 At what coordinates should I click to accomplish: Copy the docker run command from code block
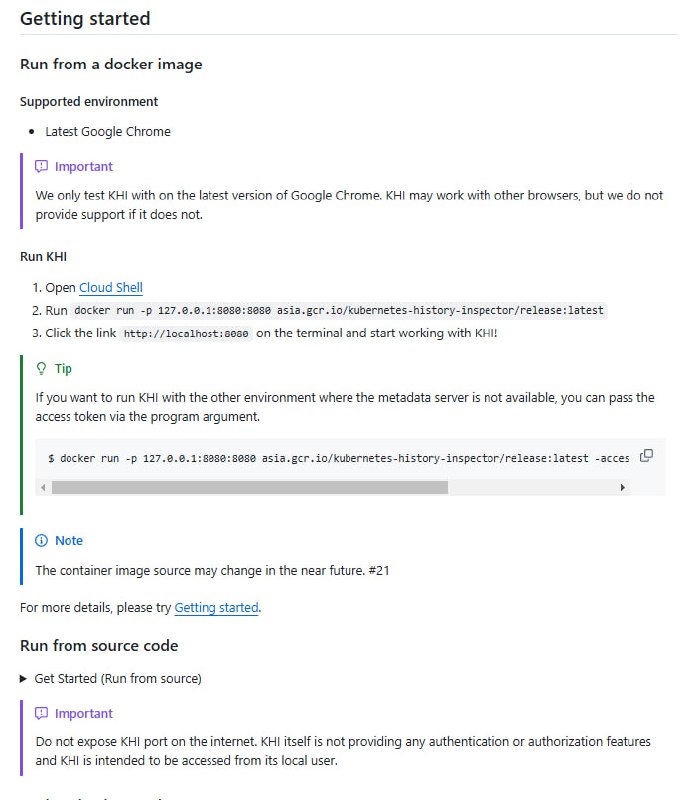point(646,455)
